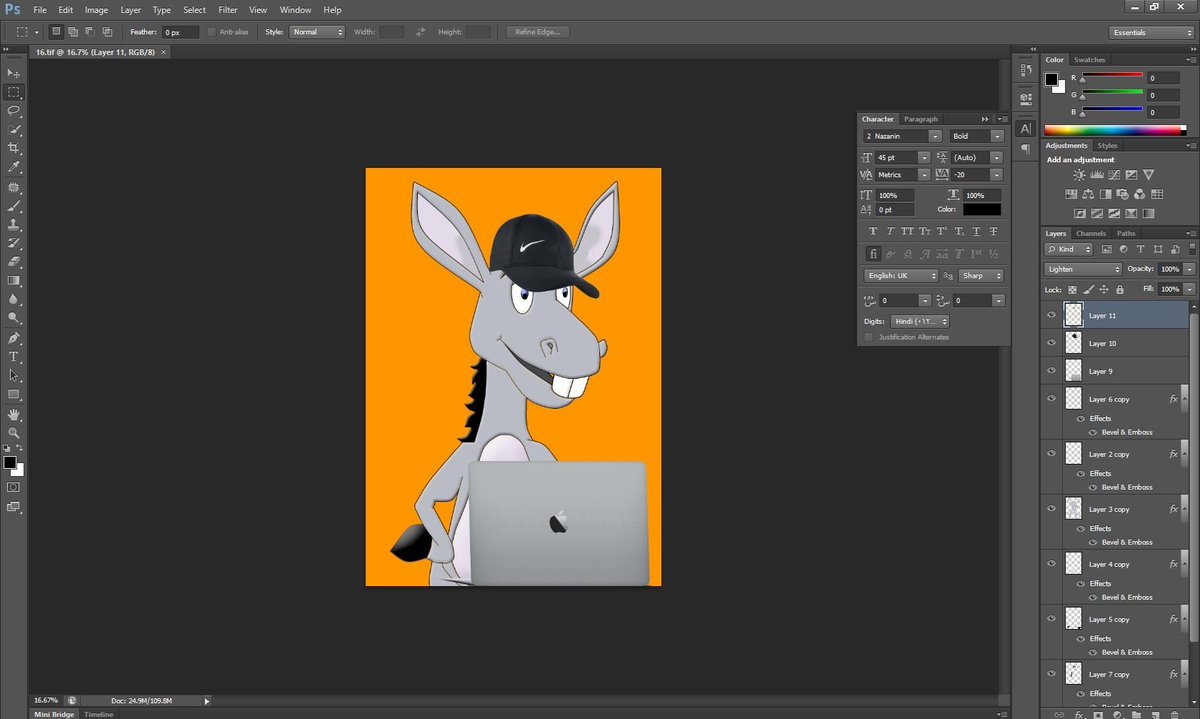Open the Filter menu

click(227, 10)
